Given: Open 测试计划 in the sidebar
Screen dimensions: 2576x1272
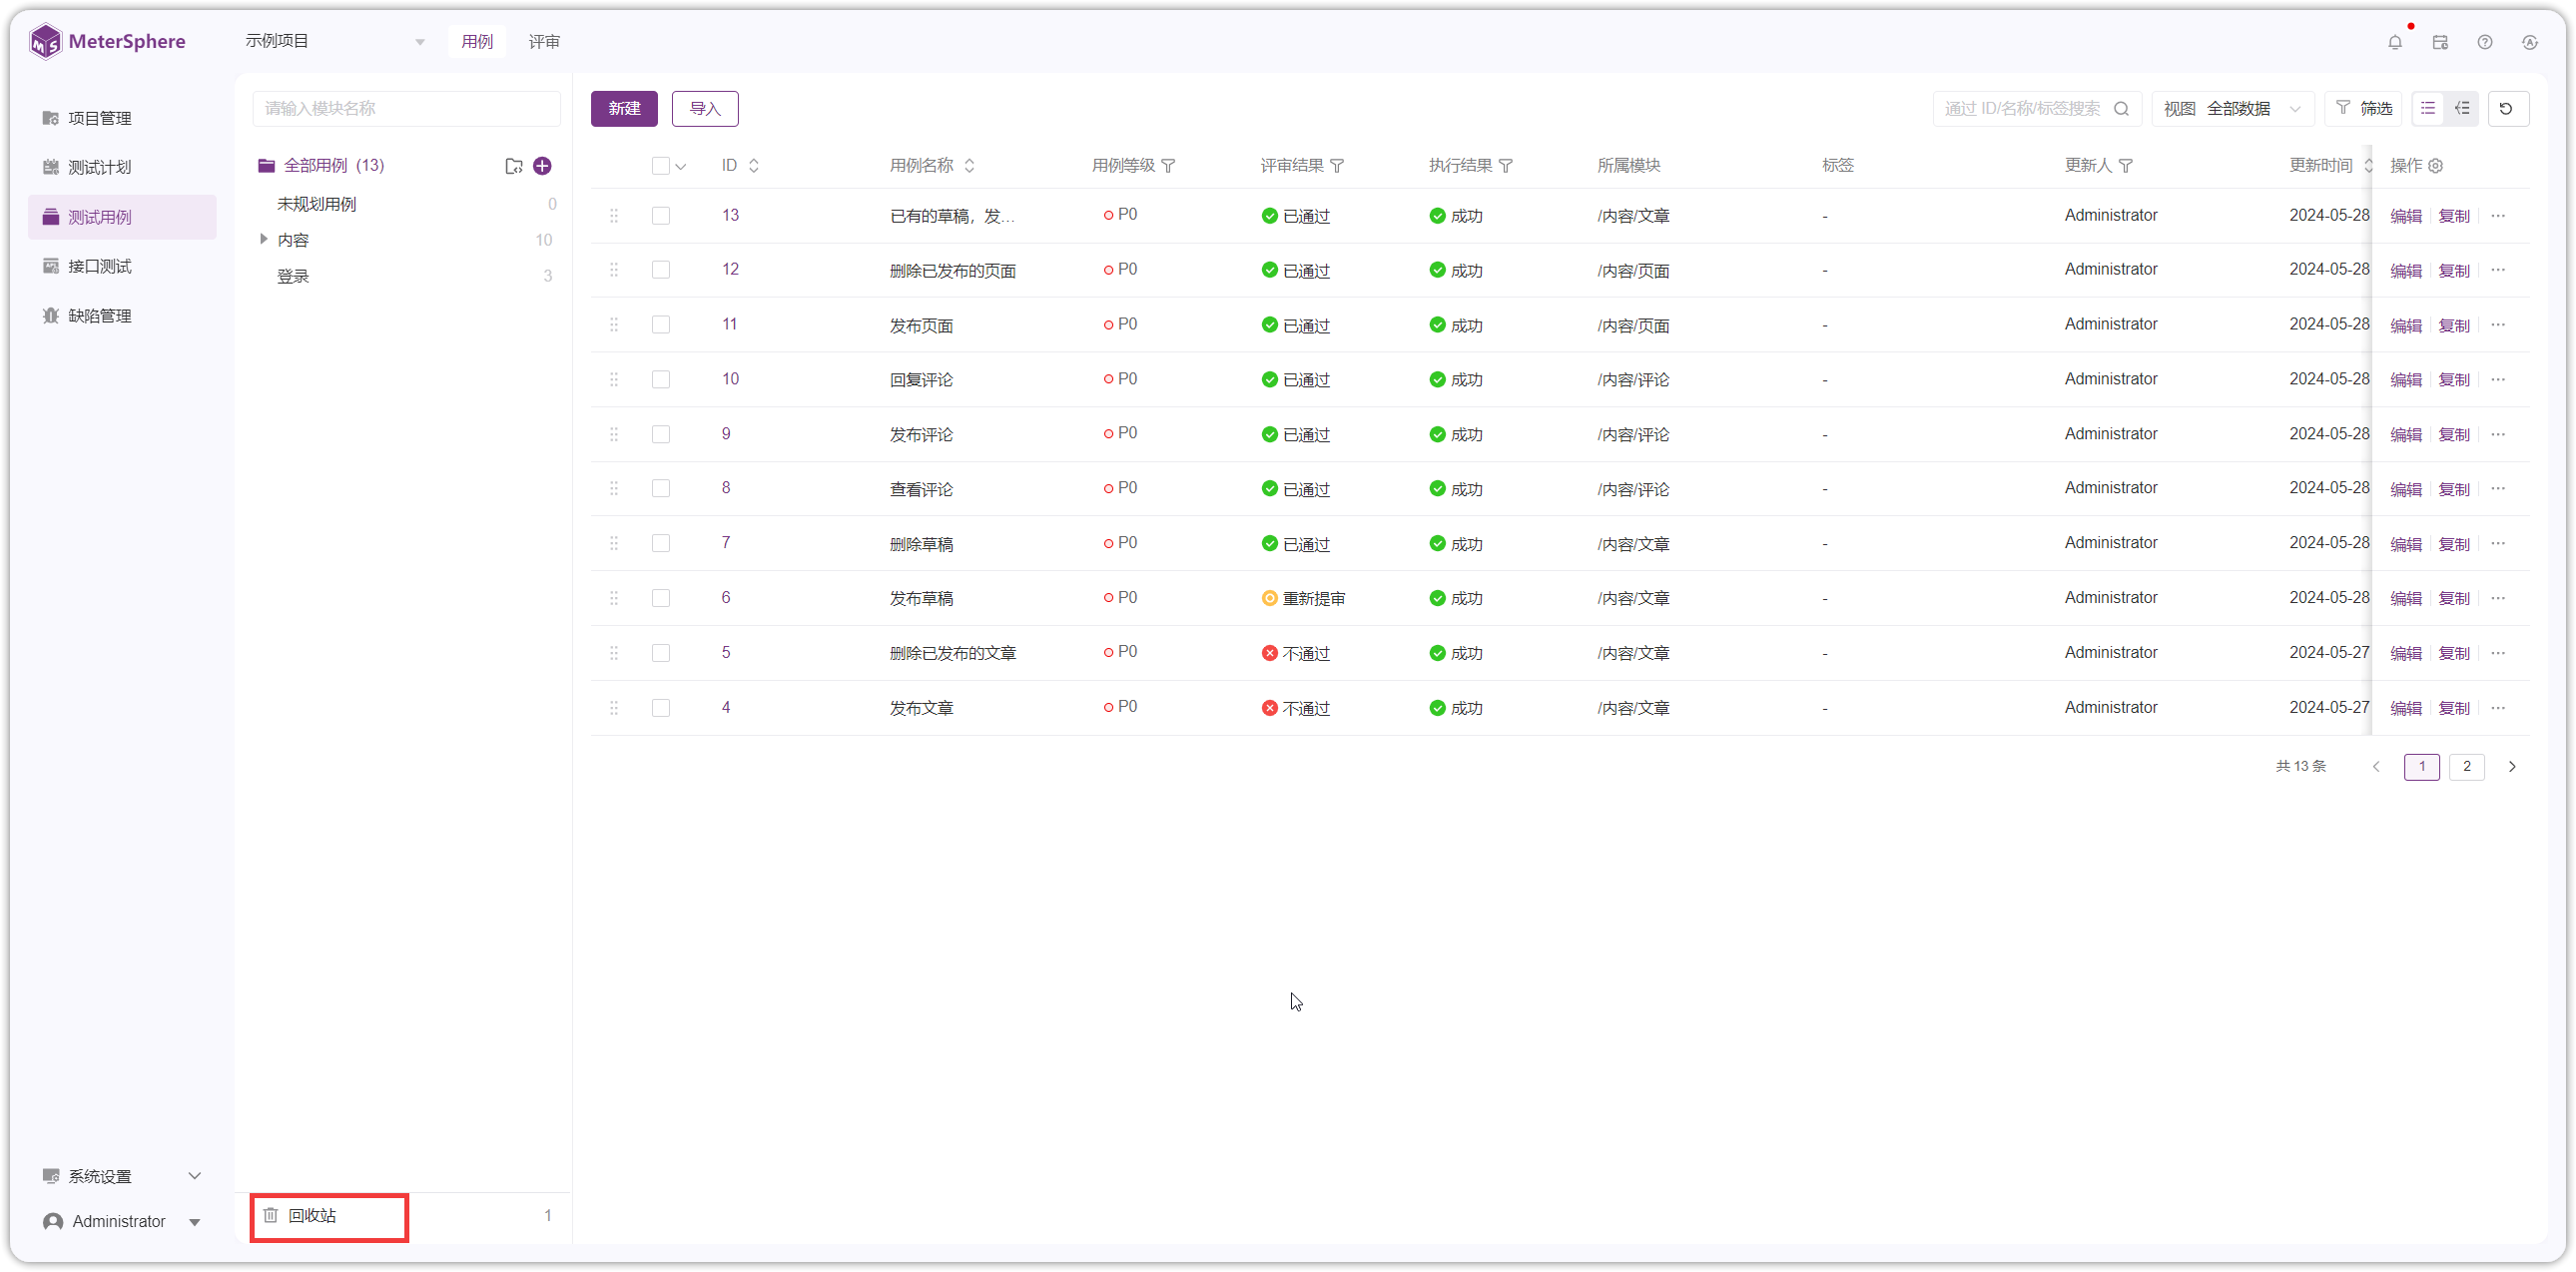Looking at the screenshot, I should [122, 167].
